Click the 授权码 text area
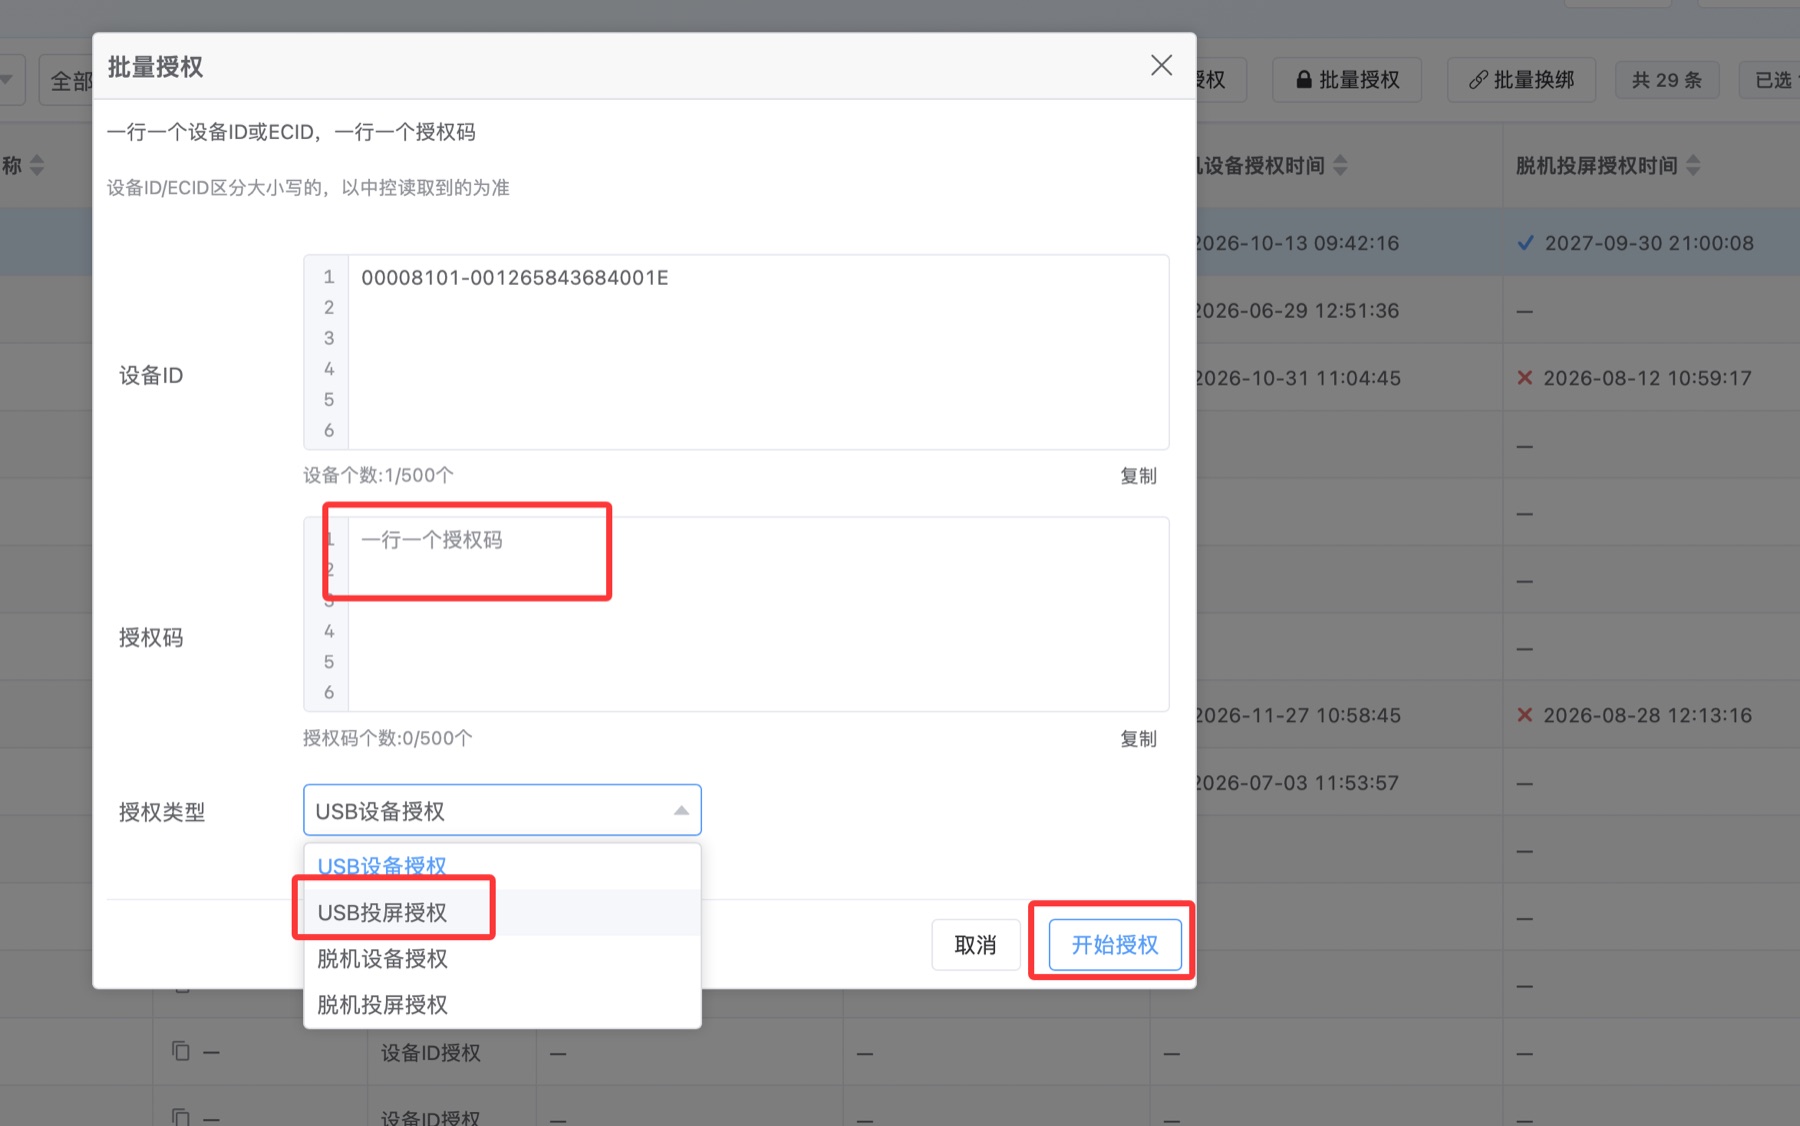 (758, 614)
